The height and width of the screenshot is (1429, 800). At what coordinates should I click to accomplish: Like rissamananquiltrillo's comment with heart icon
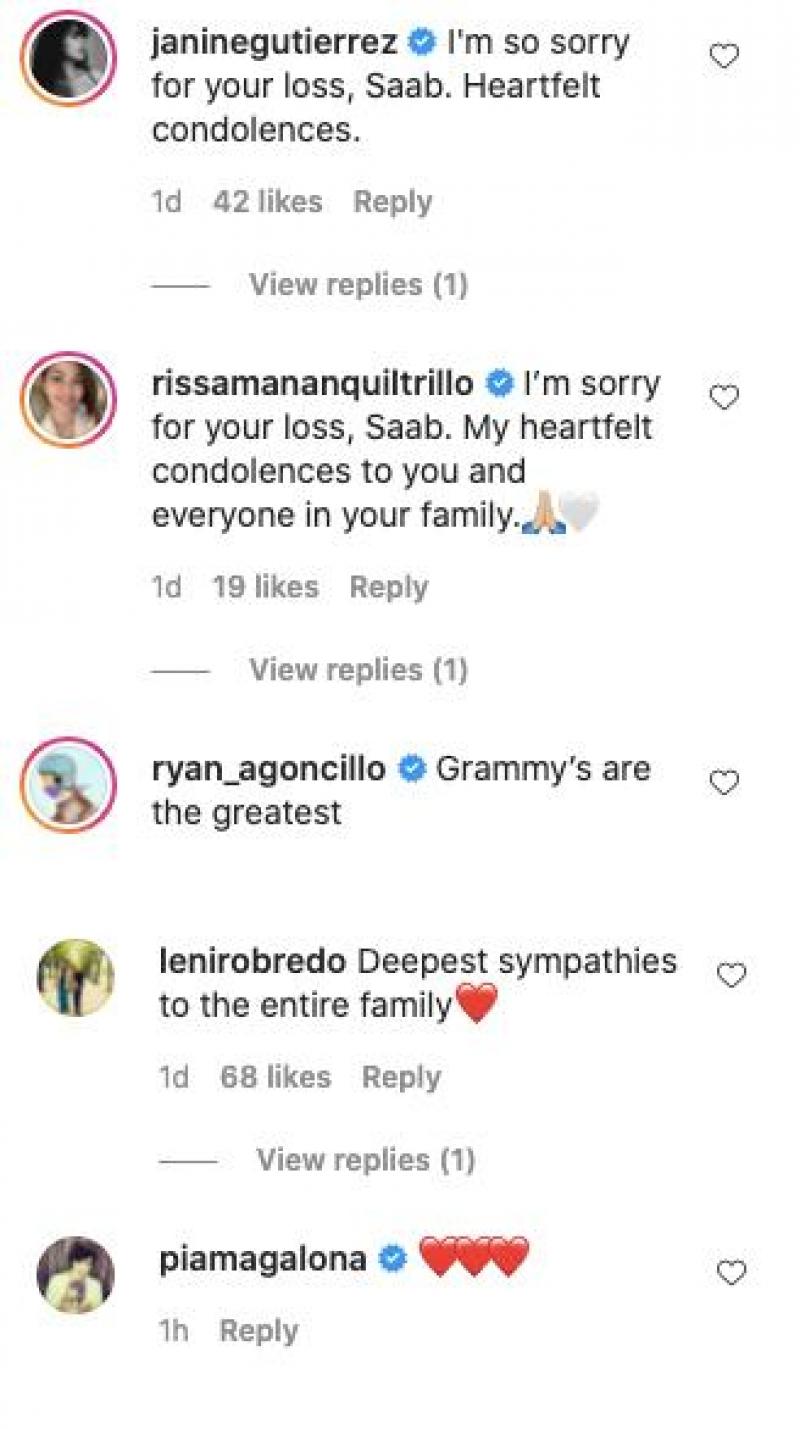tap(723, 398)
